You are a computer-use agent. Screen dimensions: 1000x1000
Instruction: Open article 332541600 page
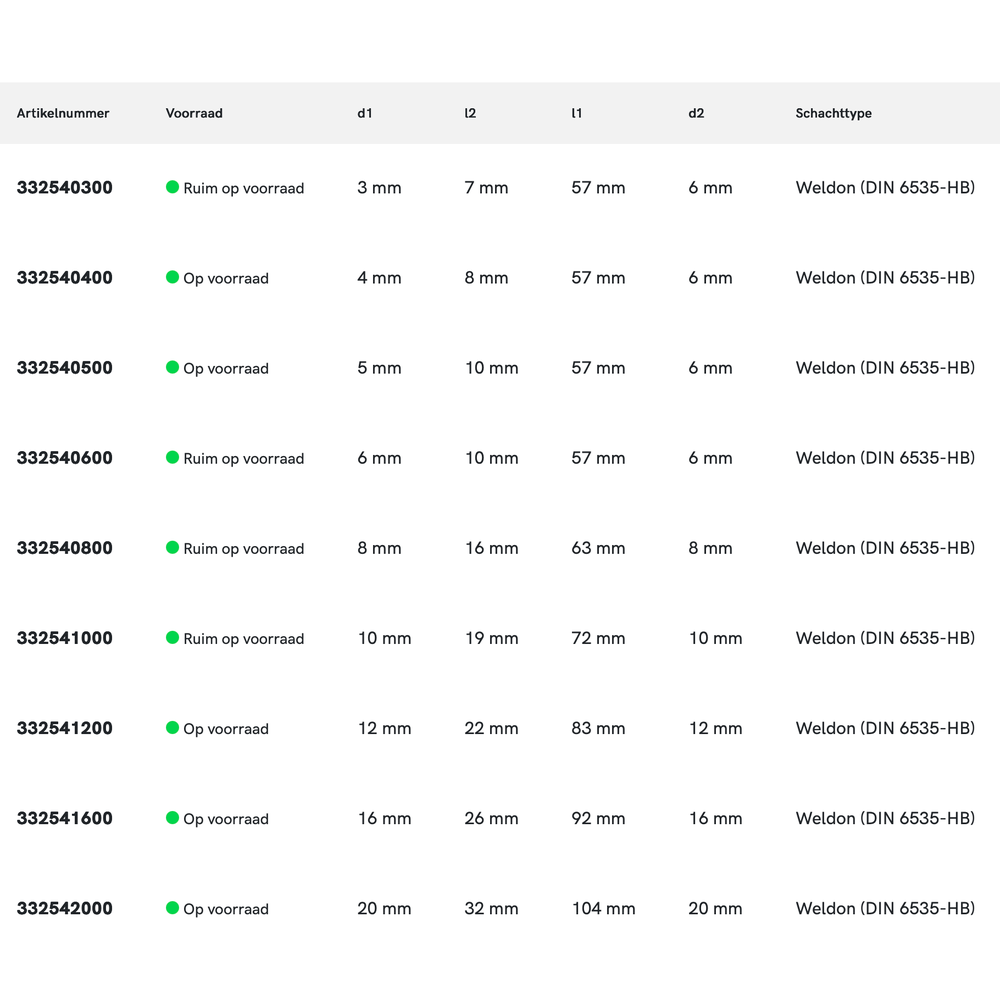click(64, 818)
